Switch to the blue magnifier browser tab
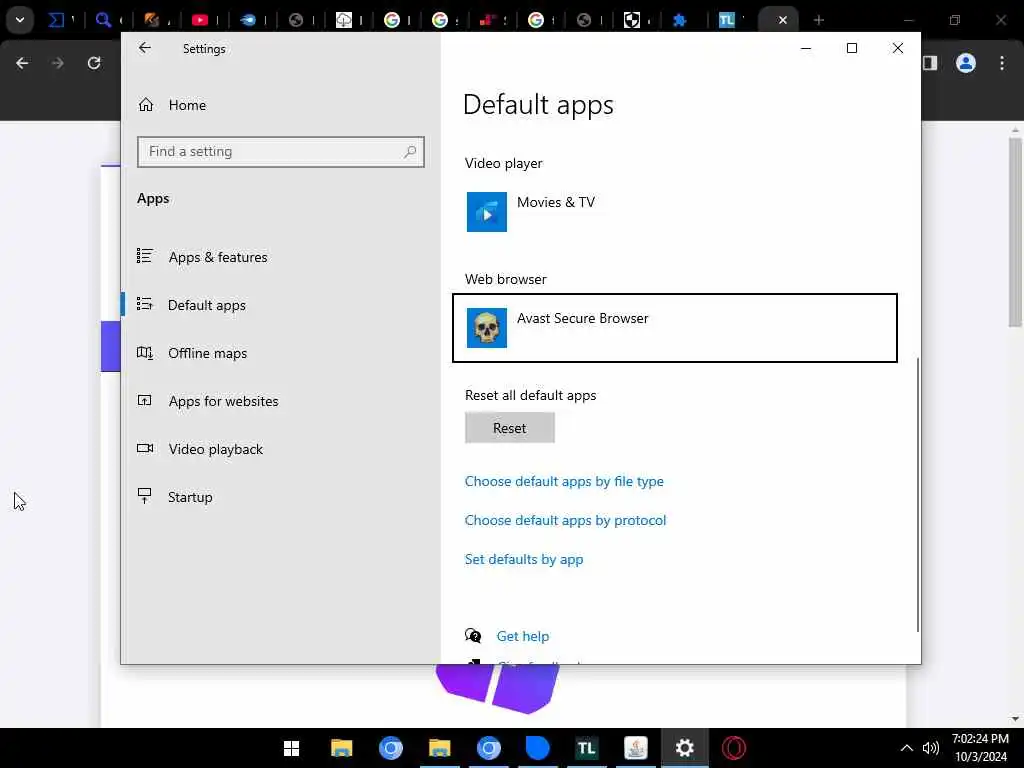This screenshot has height=768, width=1024. pyautogui.click(x=103, y=20)
